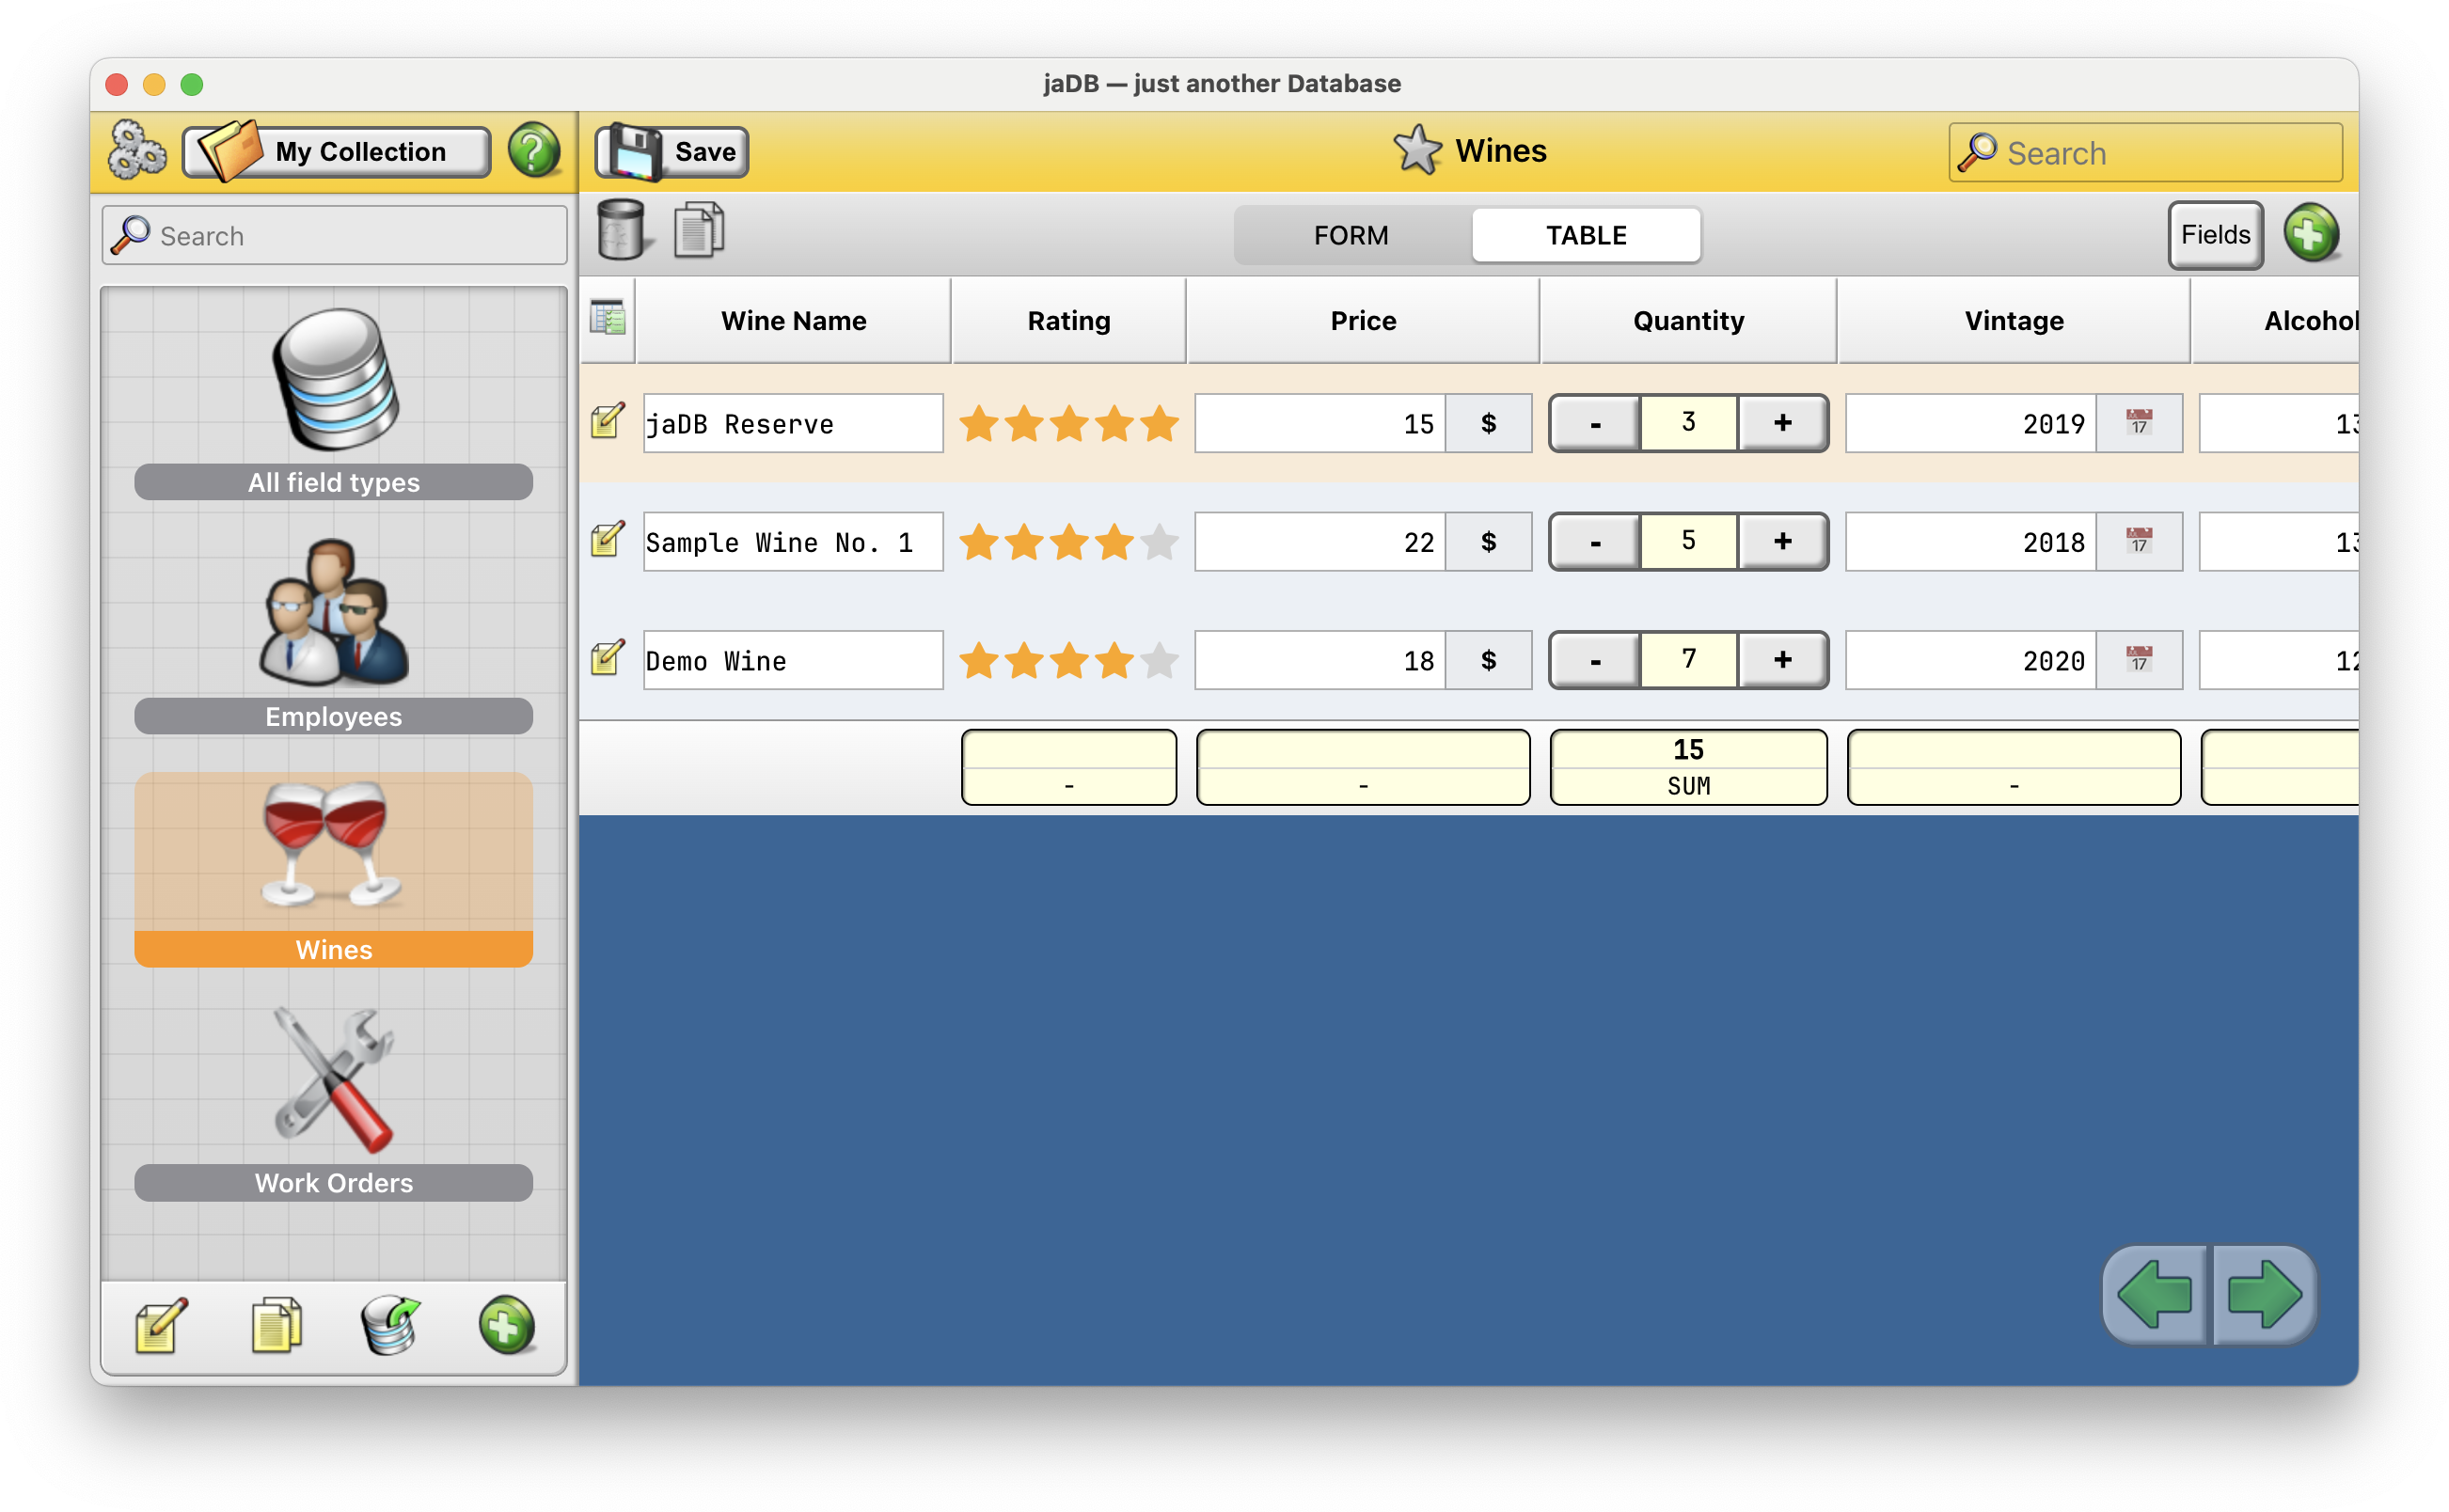2449x1512 pixels.
Task: Increase quantity of Sample Wine No. 1
Action: click(1782, 542)
